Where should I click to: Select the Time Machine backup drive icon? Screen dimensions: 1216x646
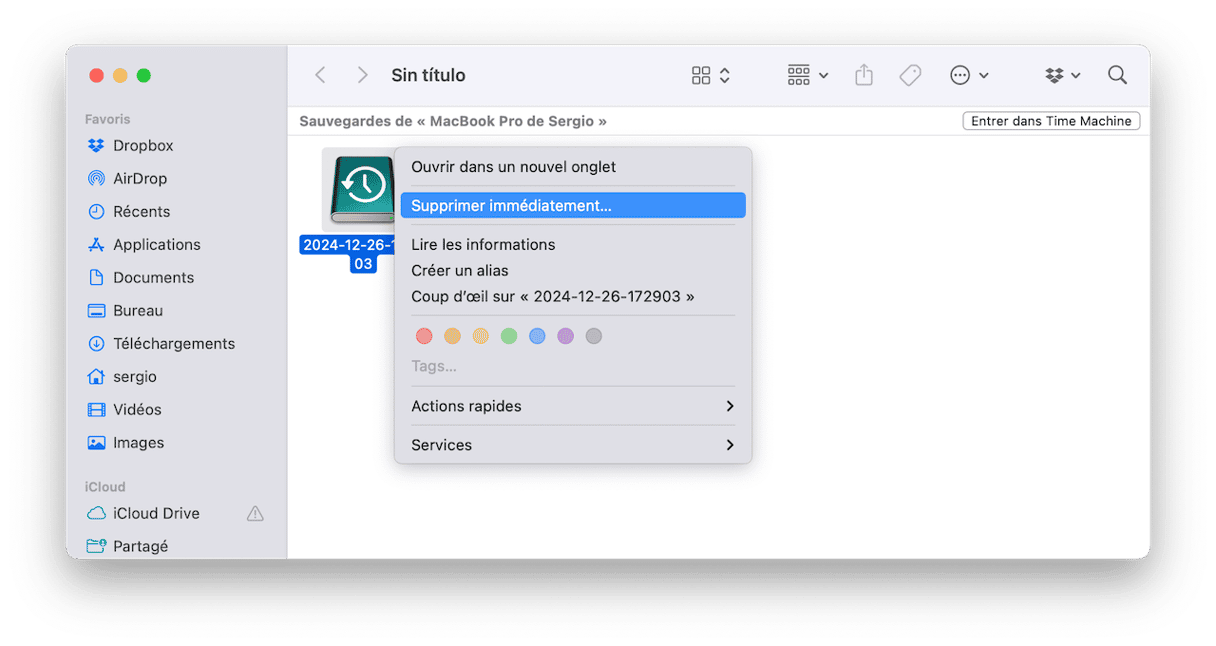360,189
